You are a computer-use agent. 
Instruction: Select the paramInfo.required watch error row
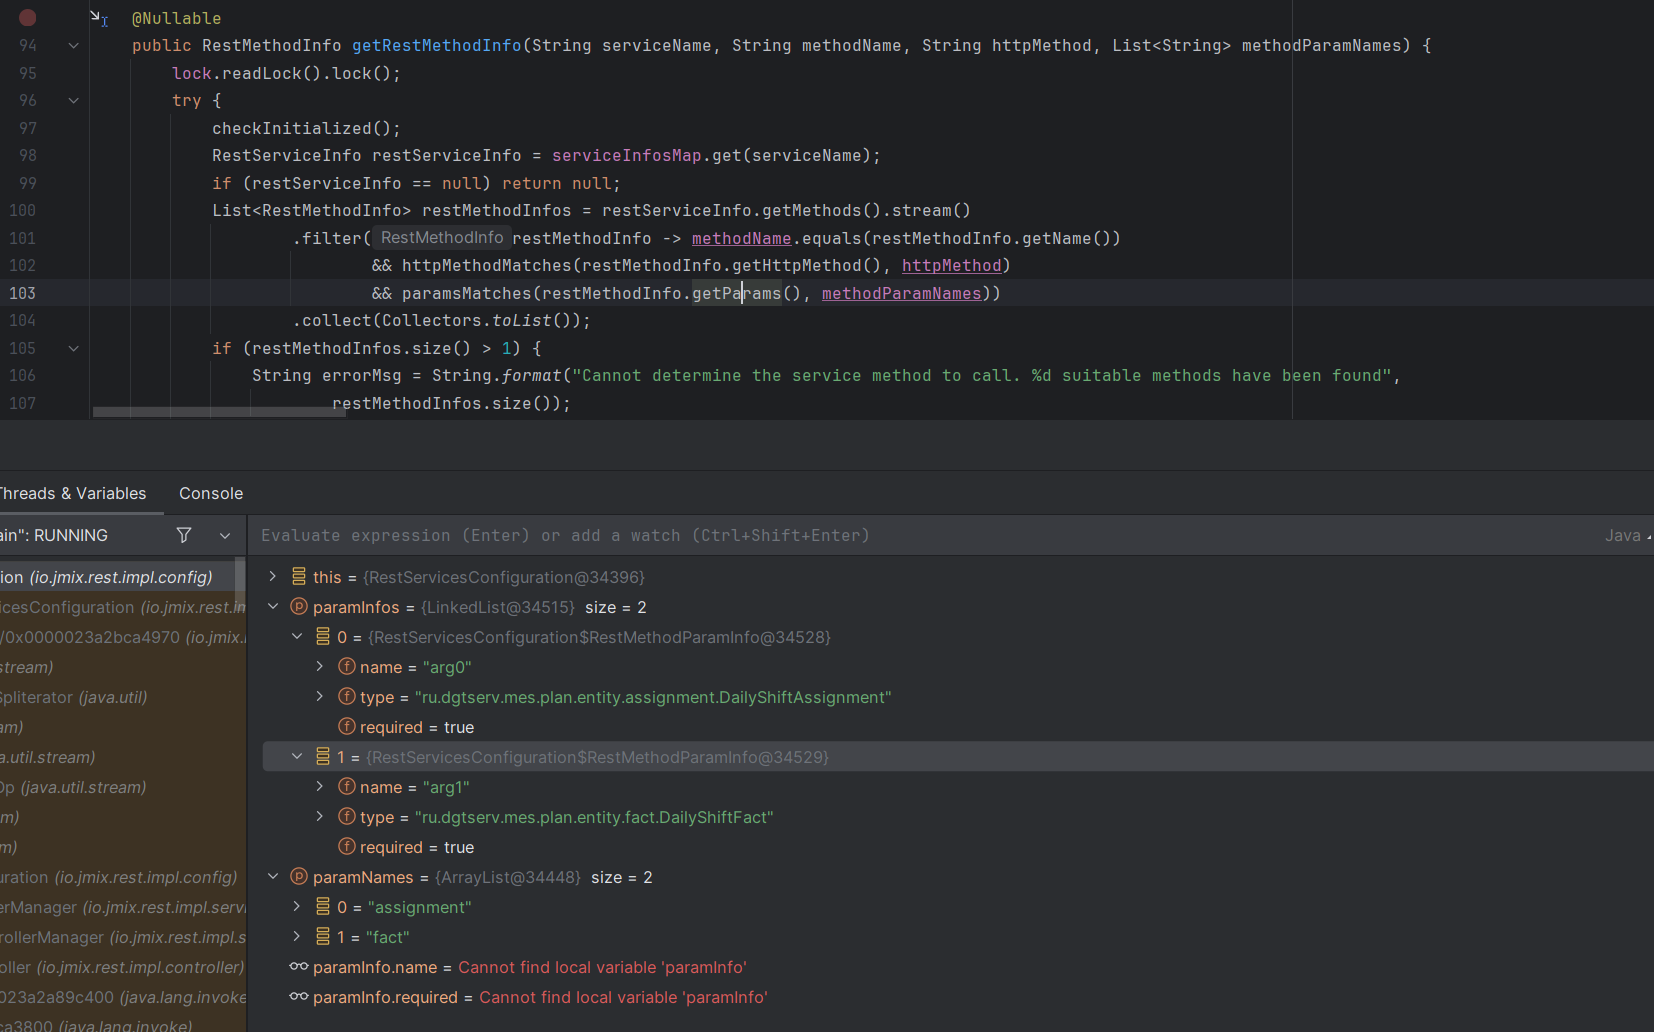pos(950,997)
